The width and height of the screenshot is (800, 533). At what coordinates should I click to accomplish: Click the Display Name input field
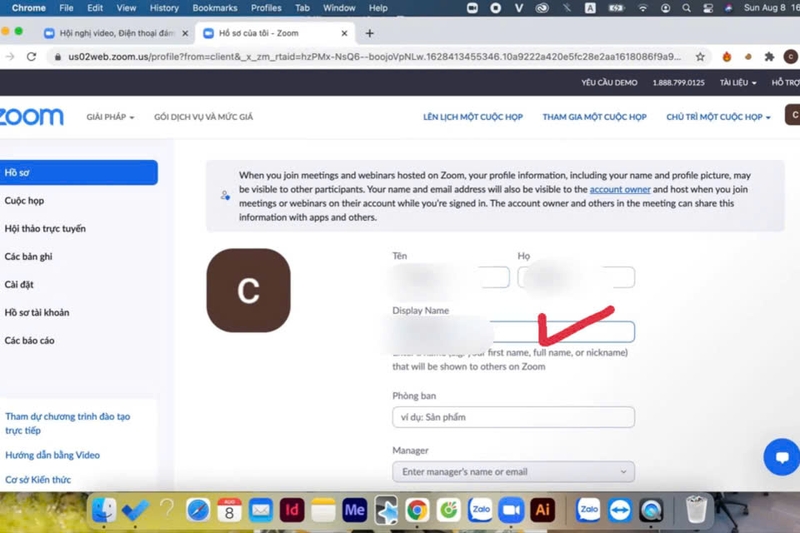click(513, 332)
